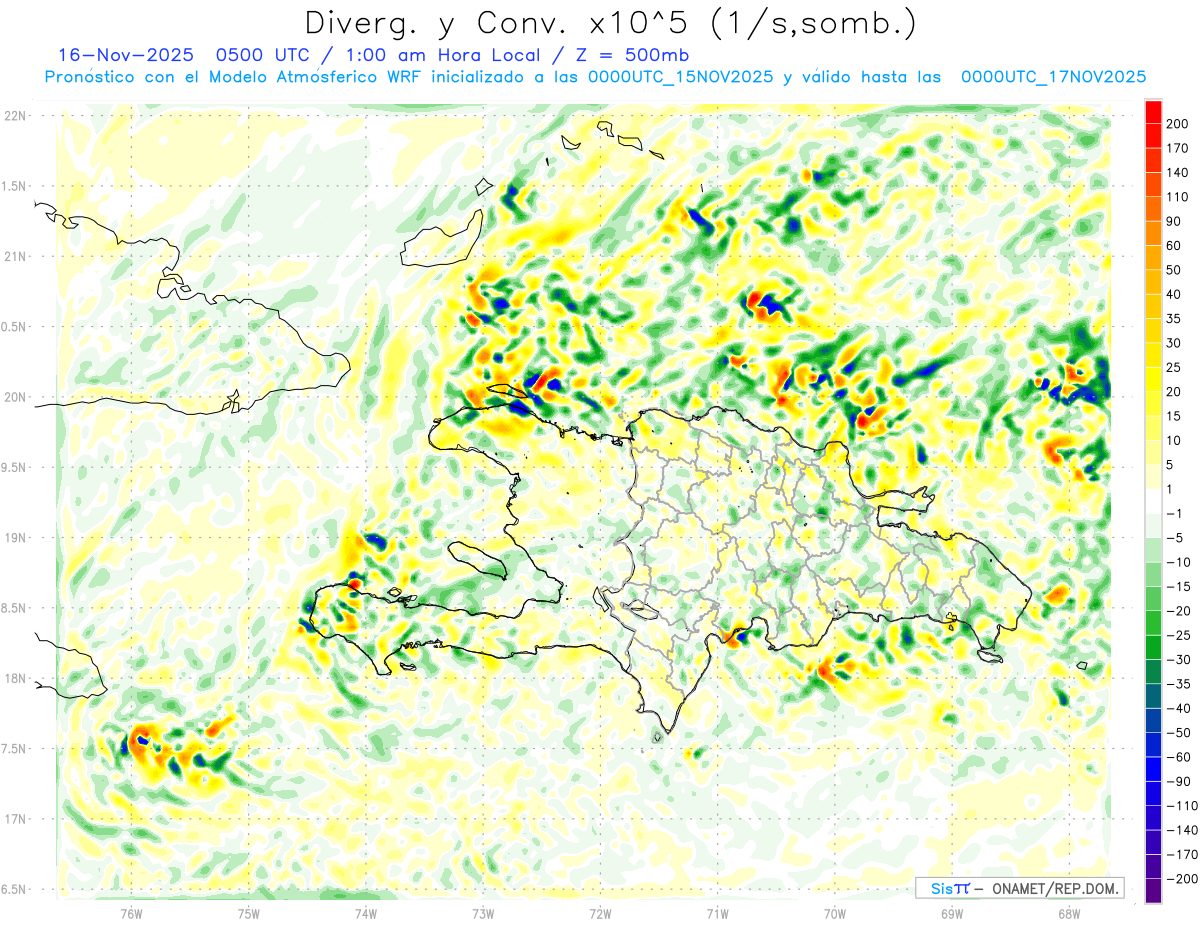The image size is (1200, 927).
Task: Click the colorbar value 170
Action: [x=1178, y=148]
